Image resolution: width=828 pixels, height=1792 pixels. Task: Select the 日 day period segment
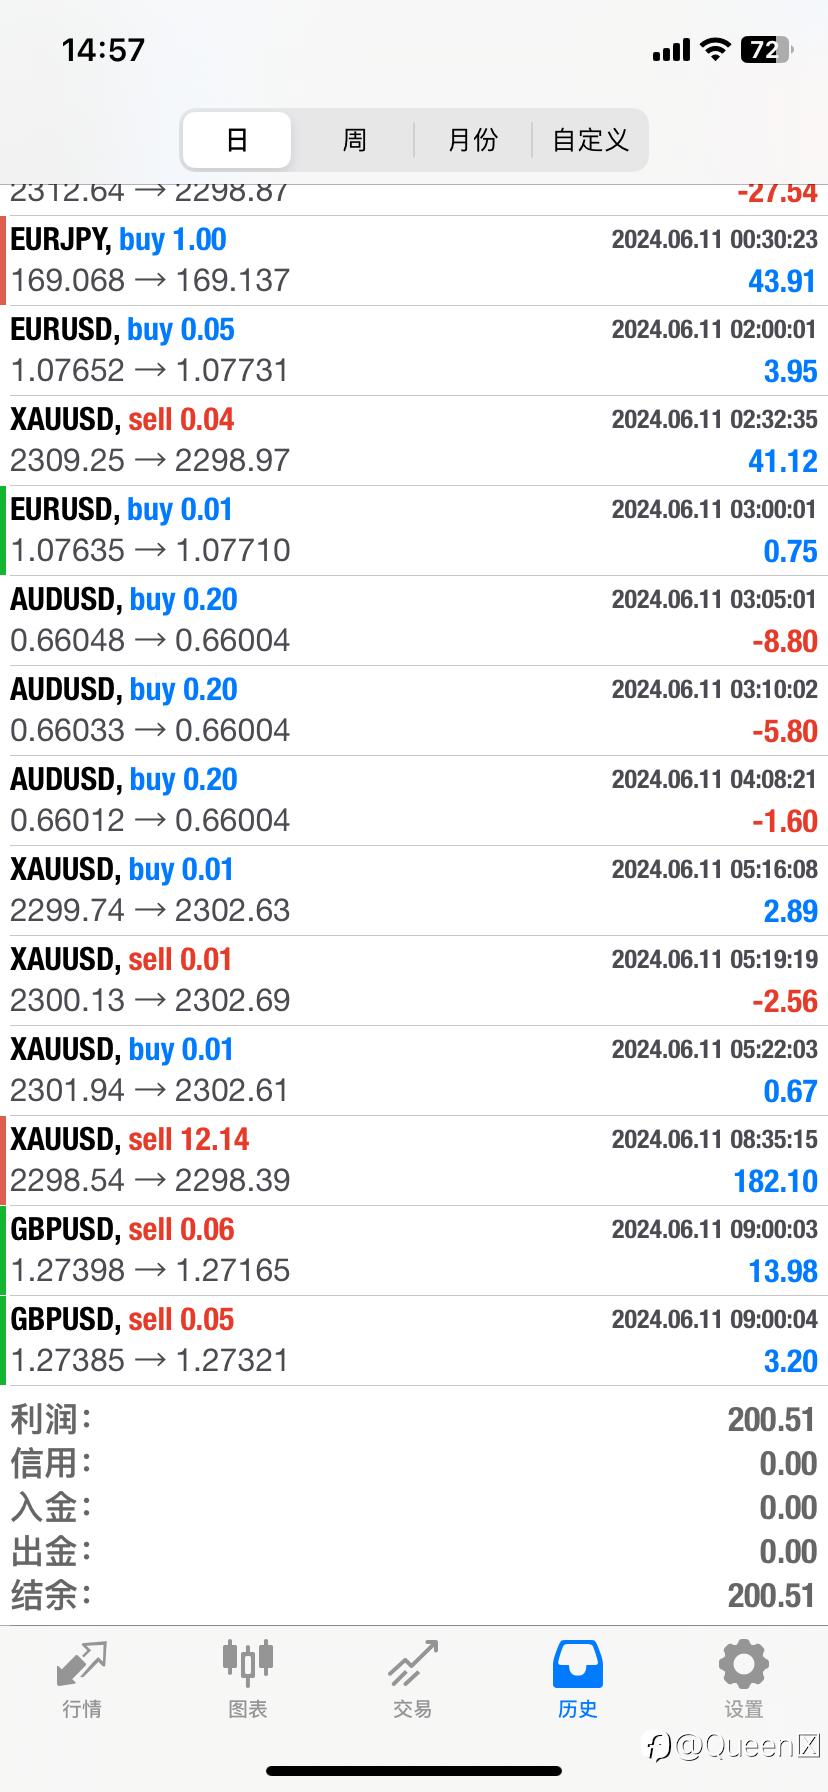(237, 140)
